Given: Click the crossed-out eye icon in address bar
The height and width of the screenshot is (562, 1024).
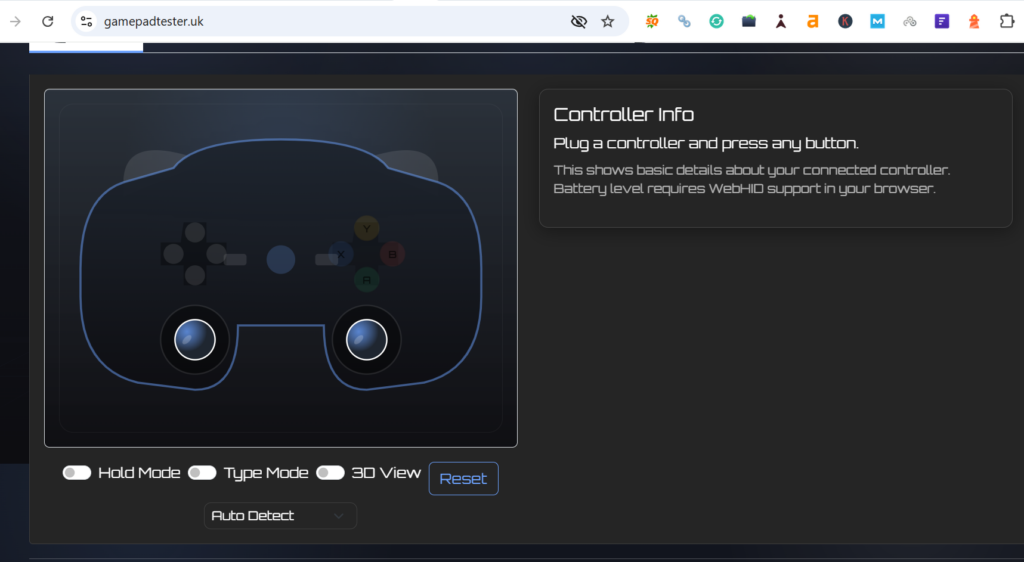Looking at the screenshot, I should 579,22.
